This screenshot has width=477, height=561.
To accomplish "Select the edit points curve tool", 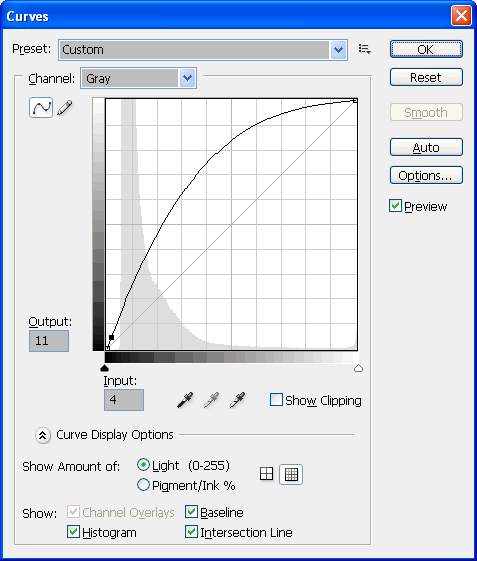I will tap(41, 108).
